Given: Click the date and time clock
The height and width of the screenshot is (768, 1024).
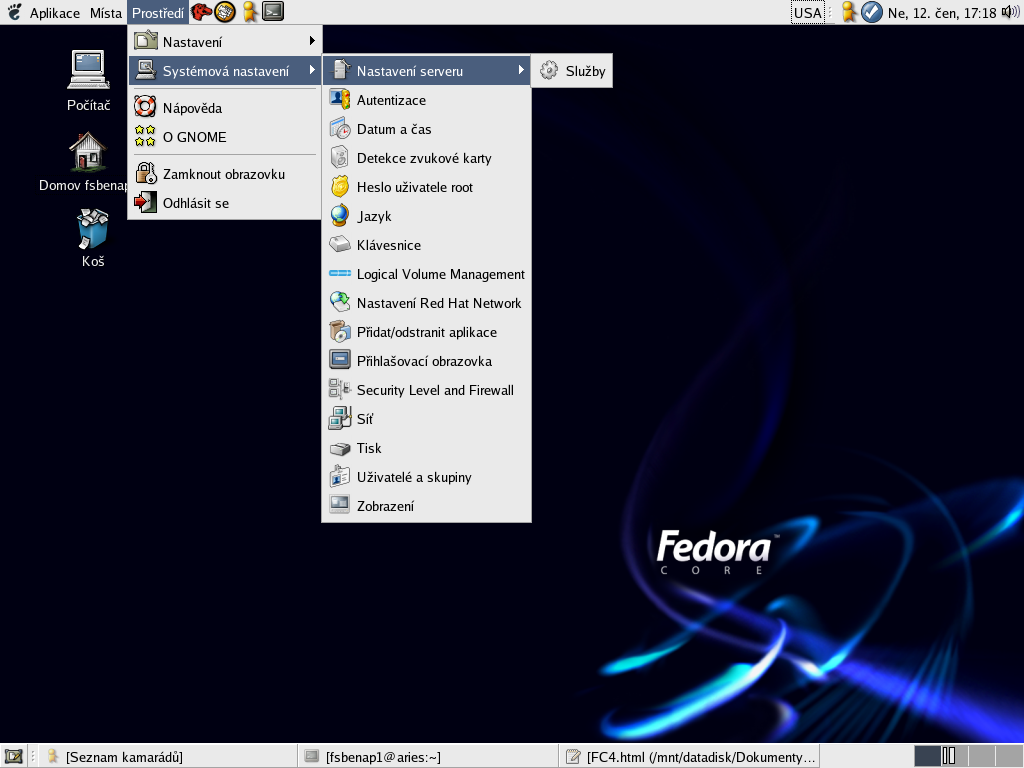Looking at the screenshot, I should [941, 13].
